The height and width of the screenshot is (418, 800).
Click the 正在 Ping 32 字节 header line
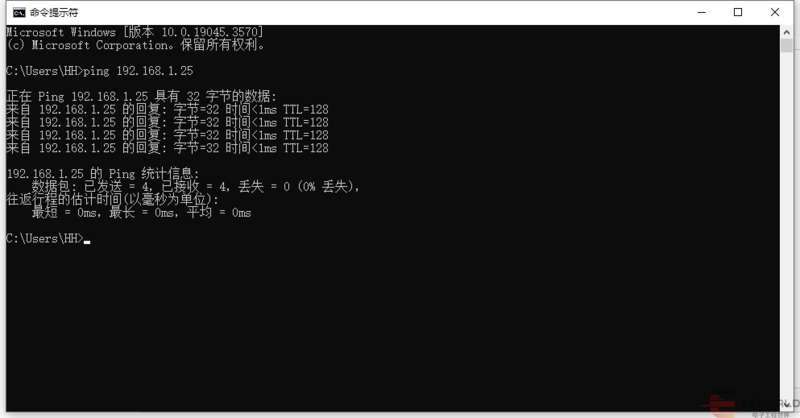coord(141,96)
